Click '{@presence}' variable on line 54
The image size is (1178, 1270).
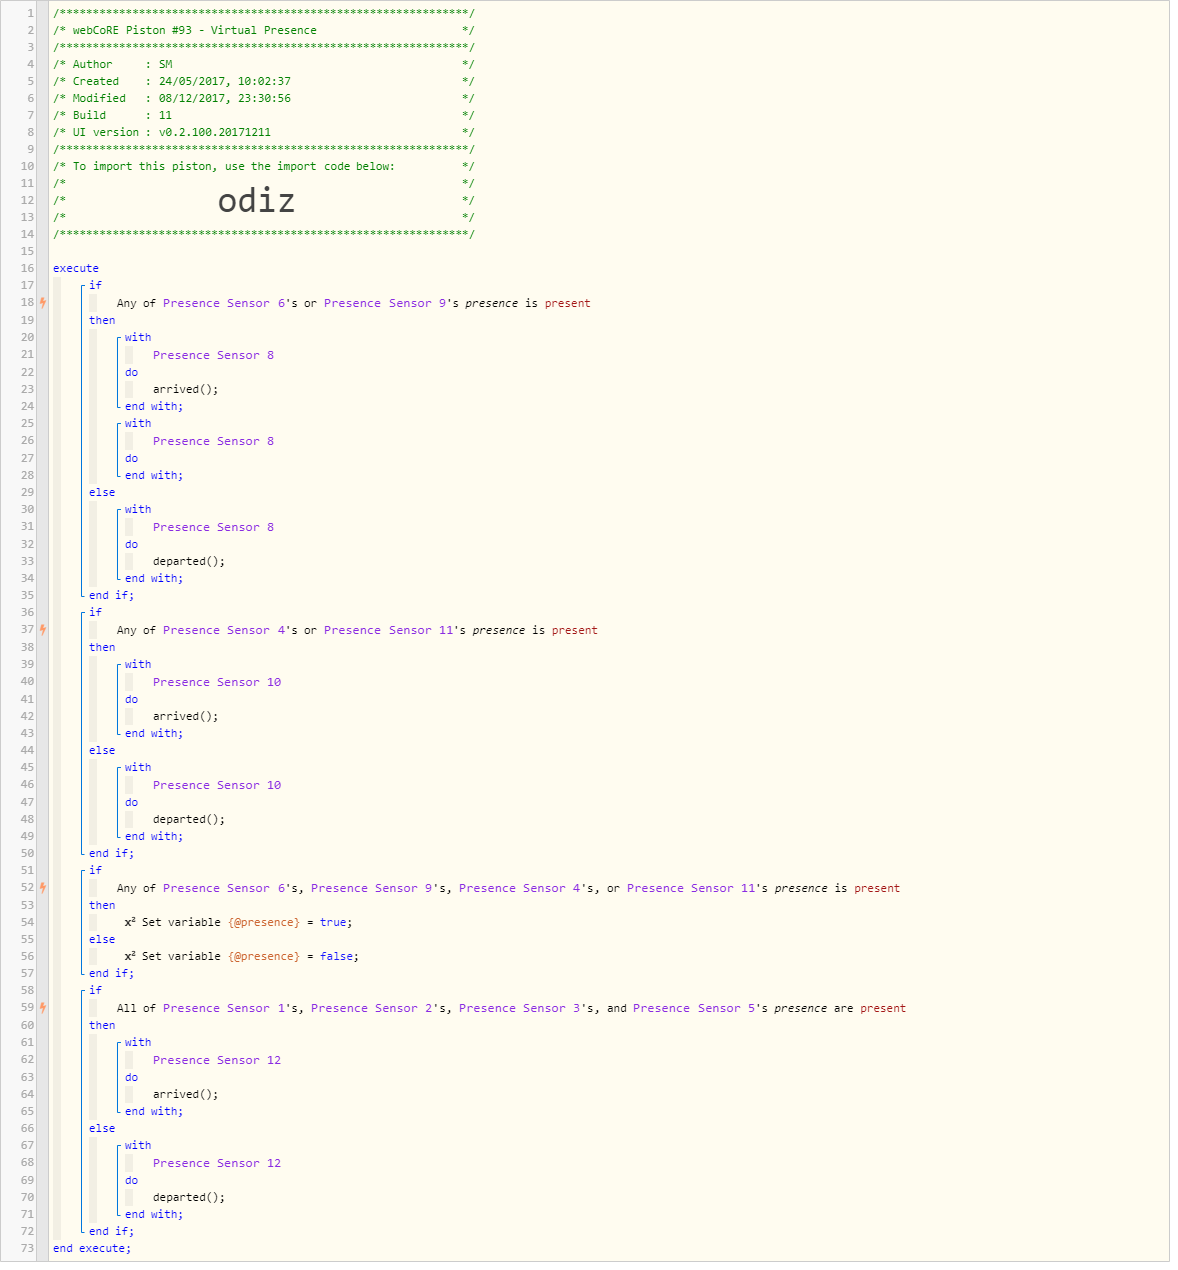[263, 922]
